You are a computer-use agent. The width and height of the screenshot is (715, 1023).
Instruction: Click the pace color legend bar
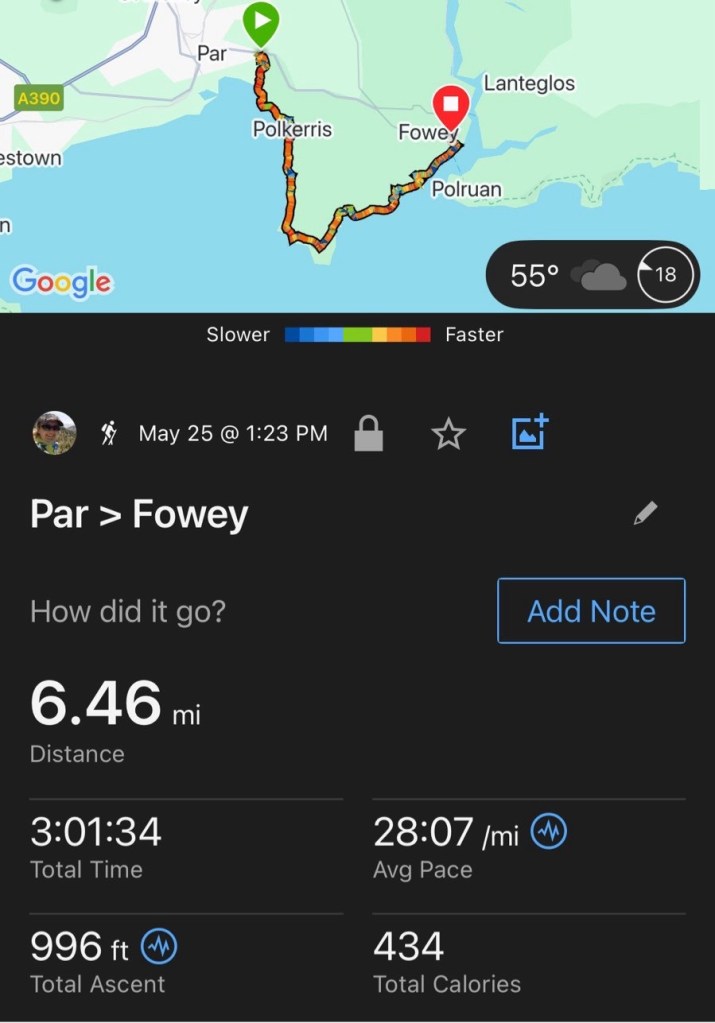357,335
